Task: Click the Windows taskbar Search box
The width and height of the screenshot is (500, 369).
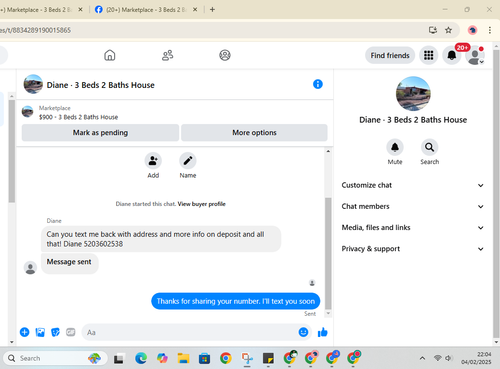Action: click(55, 358)
